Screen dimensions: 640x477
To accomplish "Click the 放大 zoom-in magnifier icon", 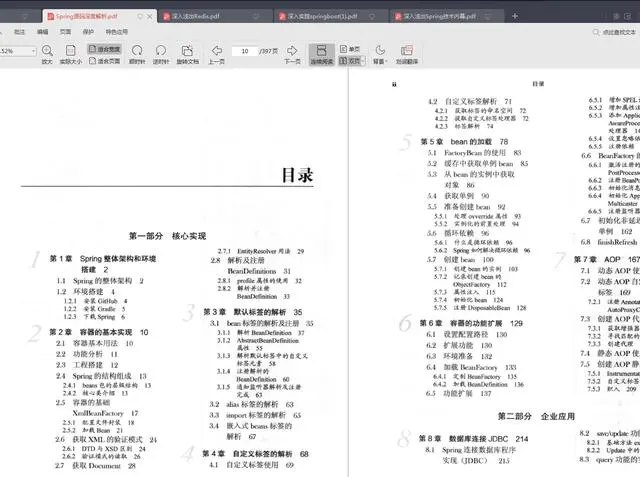I will tap(47, 51).
